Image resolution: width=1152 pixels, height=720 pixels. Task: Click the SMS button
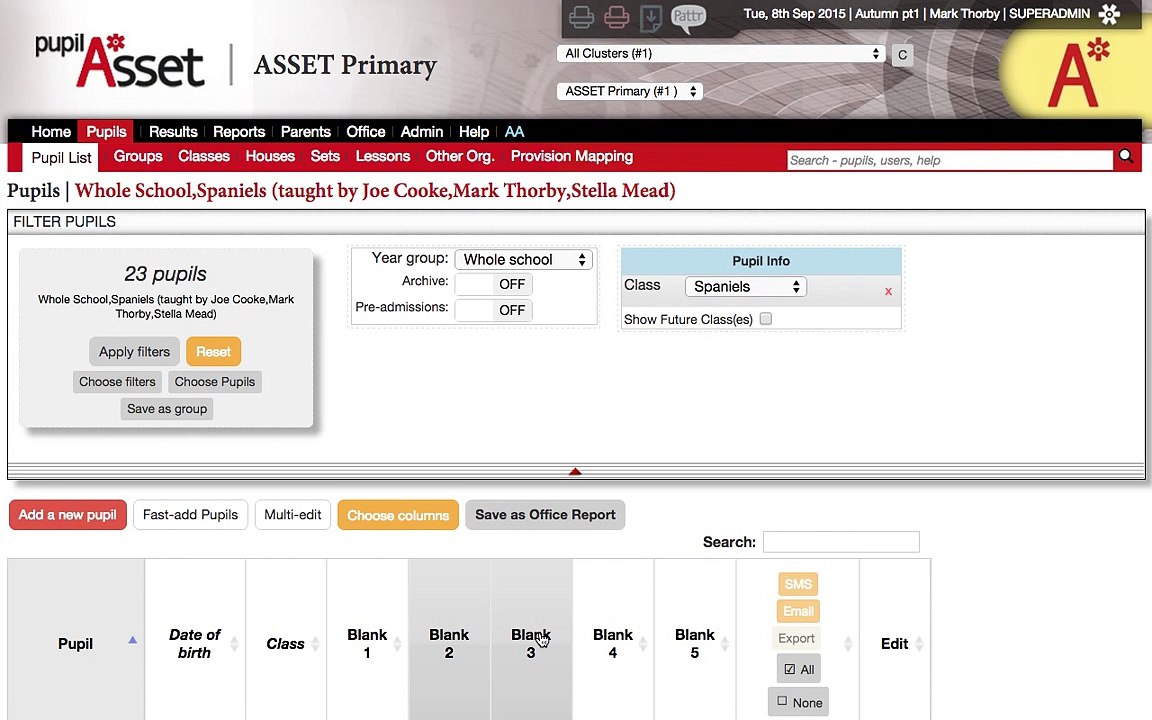798,584
